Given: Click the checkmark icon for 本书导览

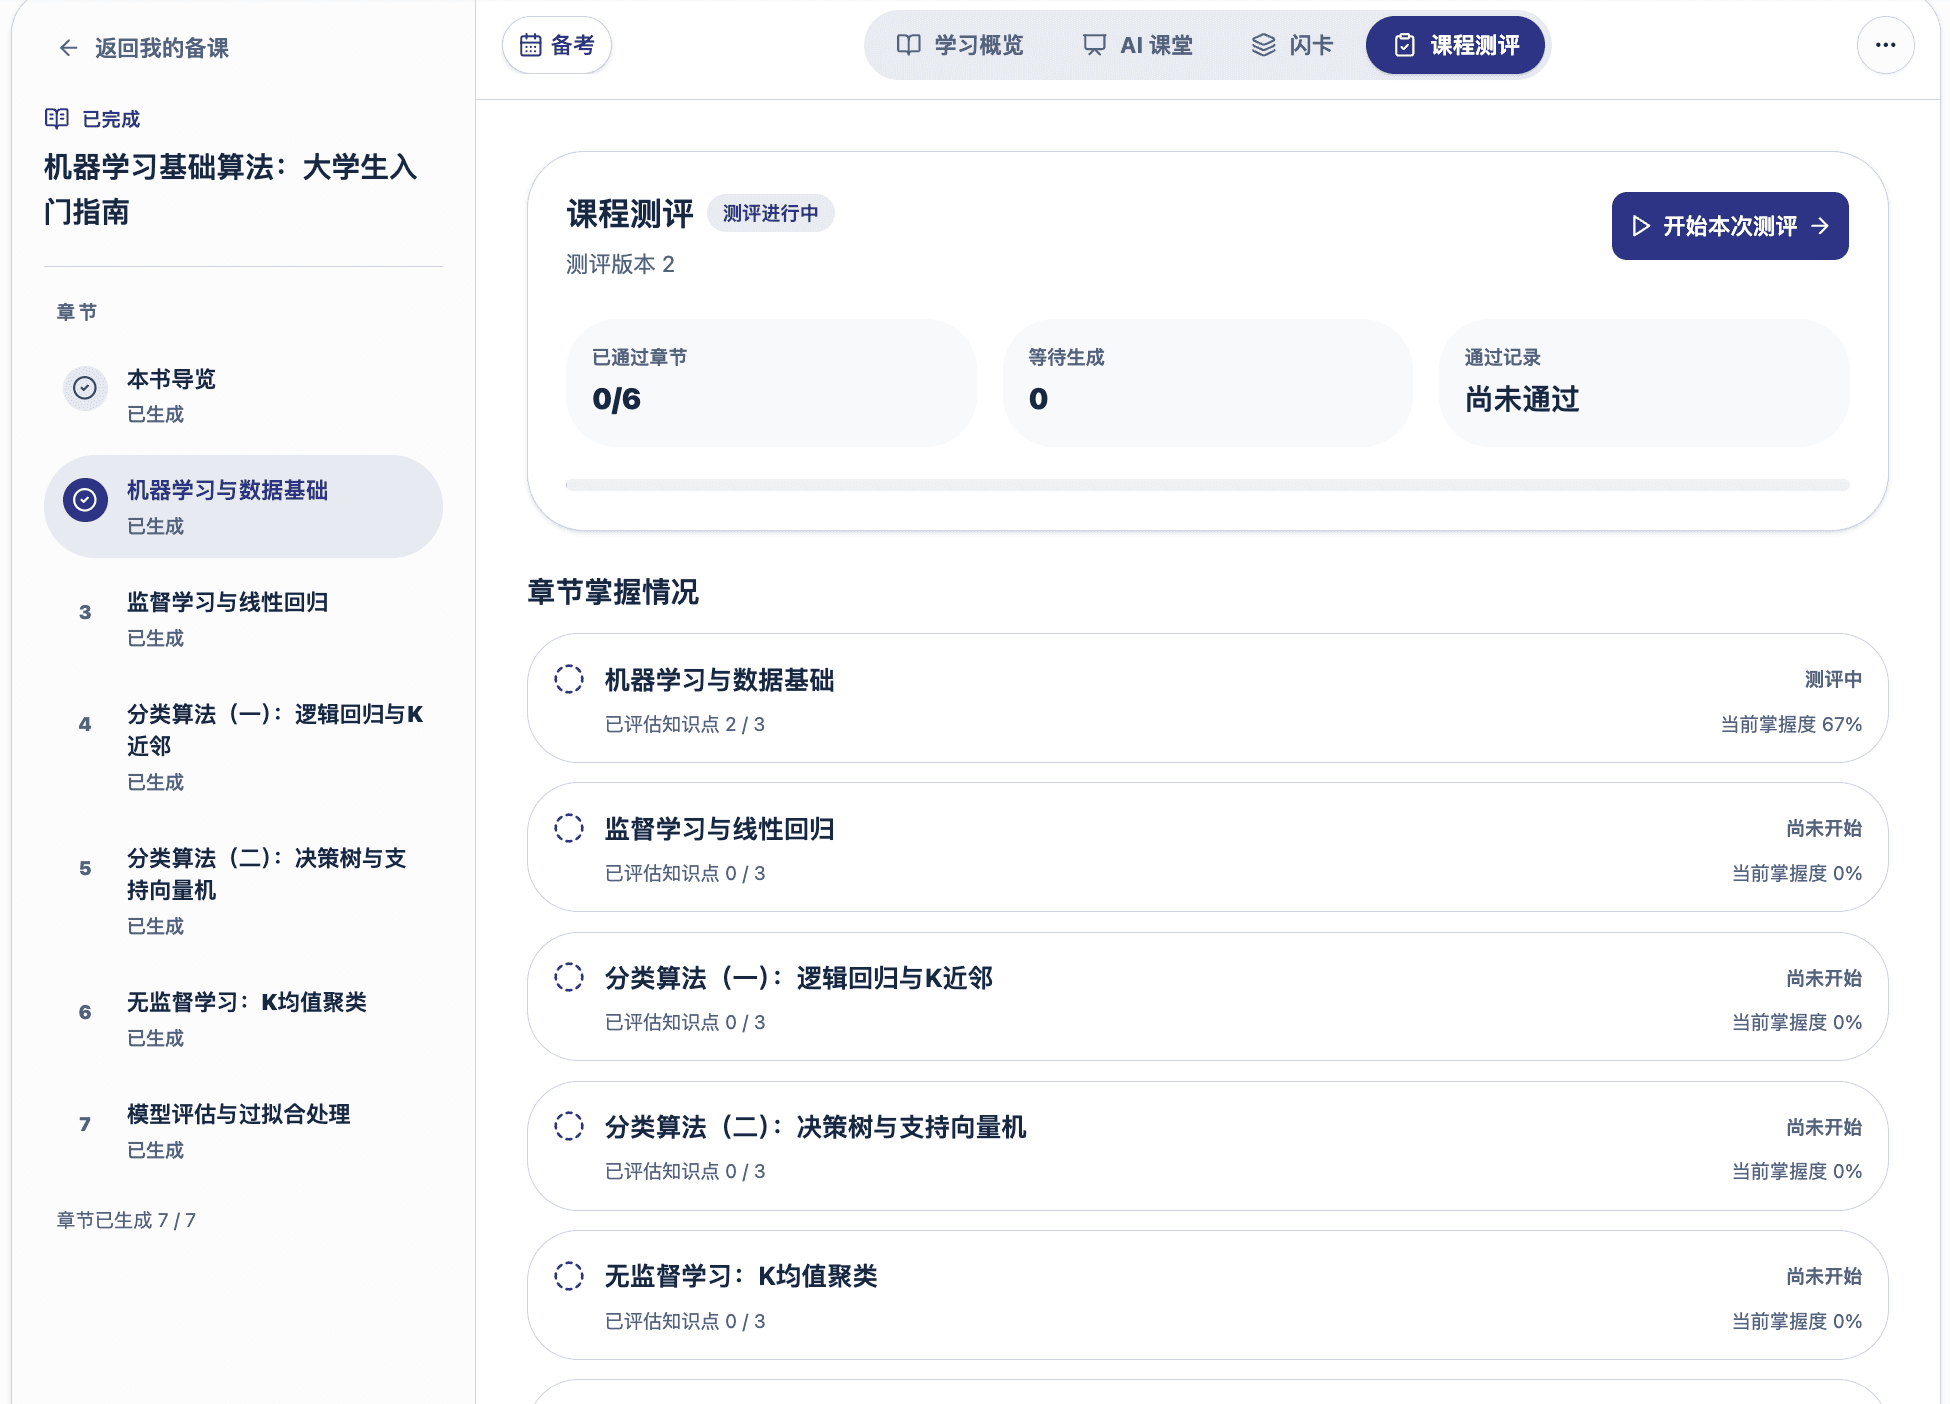Looking at the screenshot, I should click(x=85, y=388).
